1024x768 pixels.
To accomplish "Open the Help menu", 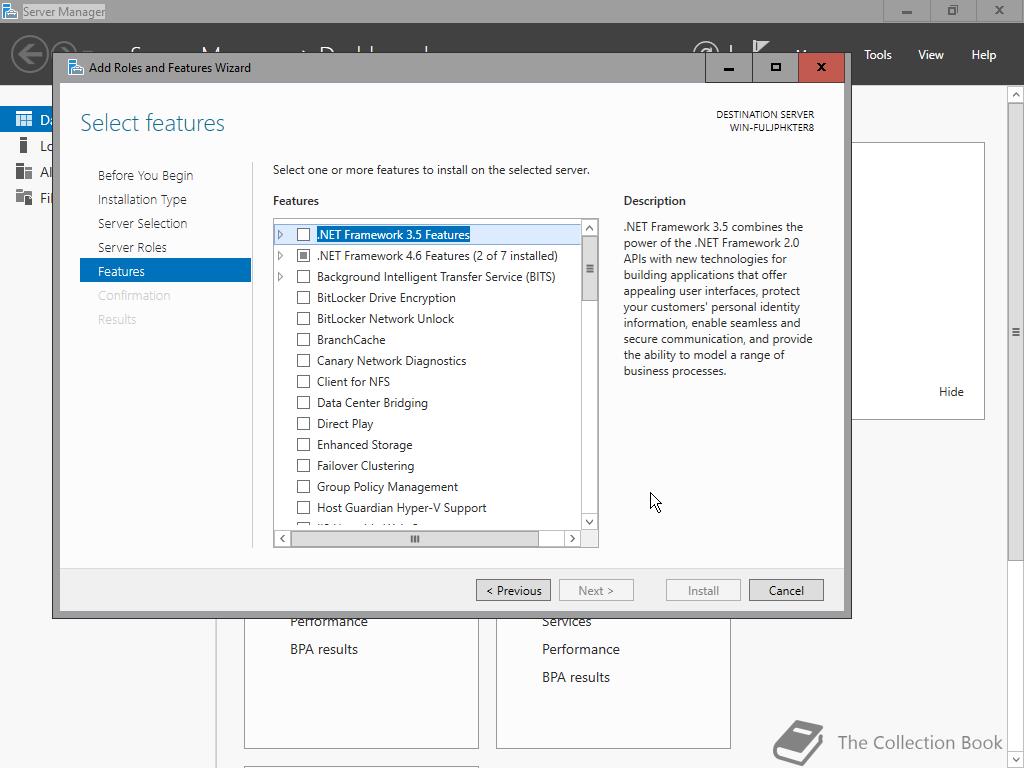I will (983, 55).
